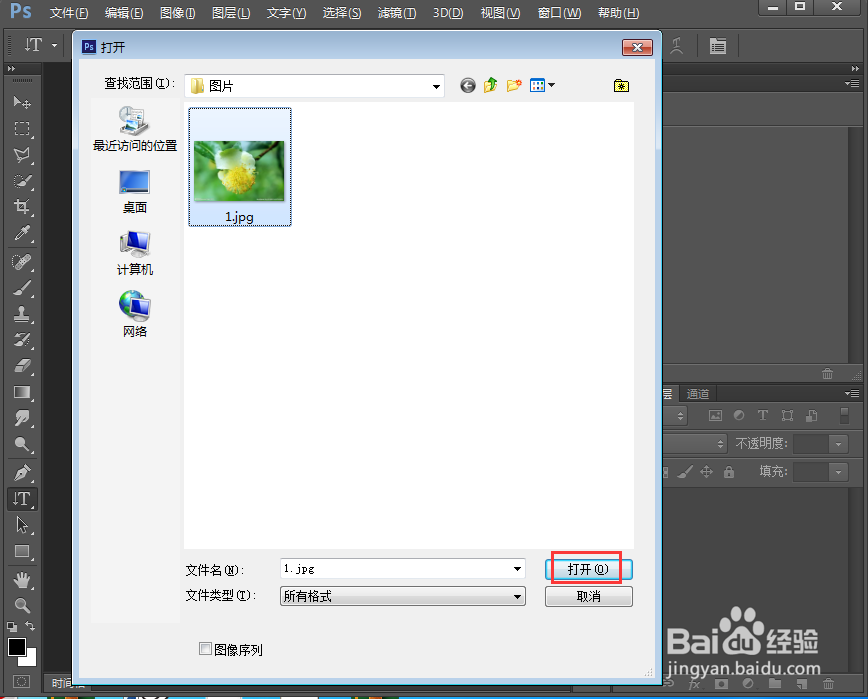The height and width of the screenshot is (699, 868).
Task: Select the Clone Stamp tool
Action: pos(22,314)
